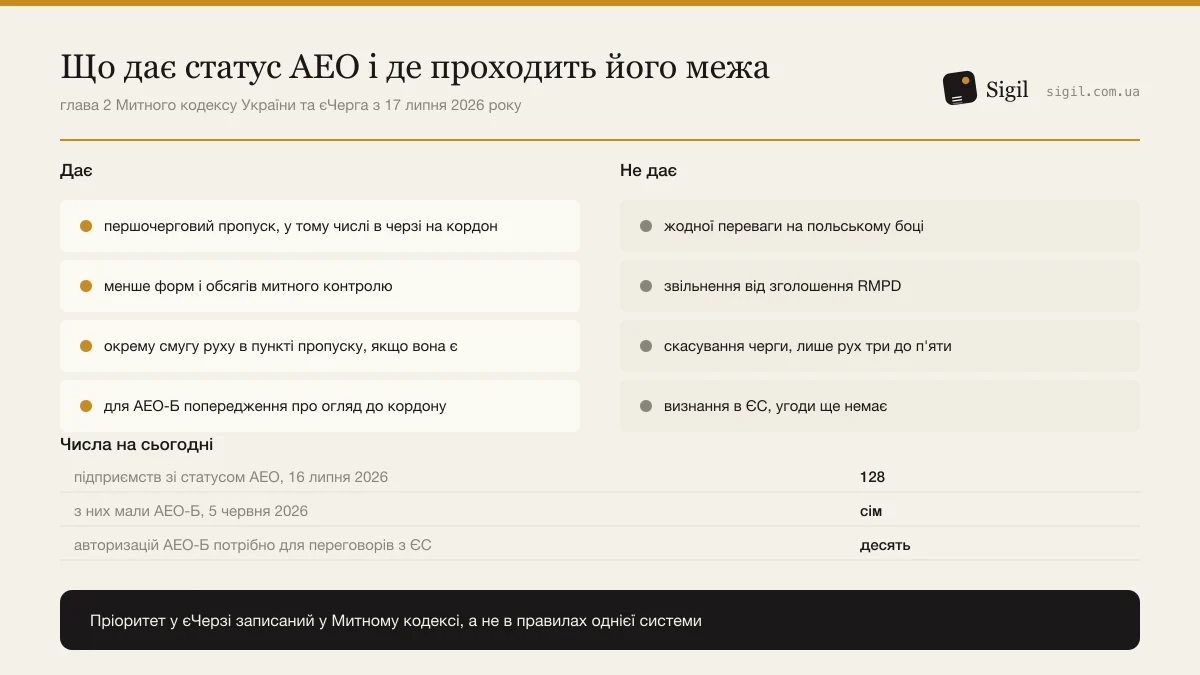Screen dimensions: 1200x675
Task: Select card 'жодної переваги на польському боці'
Action: 880,226
